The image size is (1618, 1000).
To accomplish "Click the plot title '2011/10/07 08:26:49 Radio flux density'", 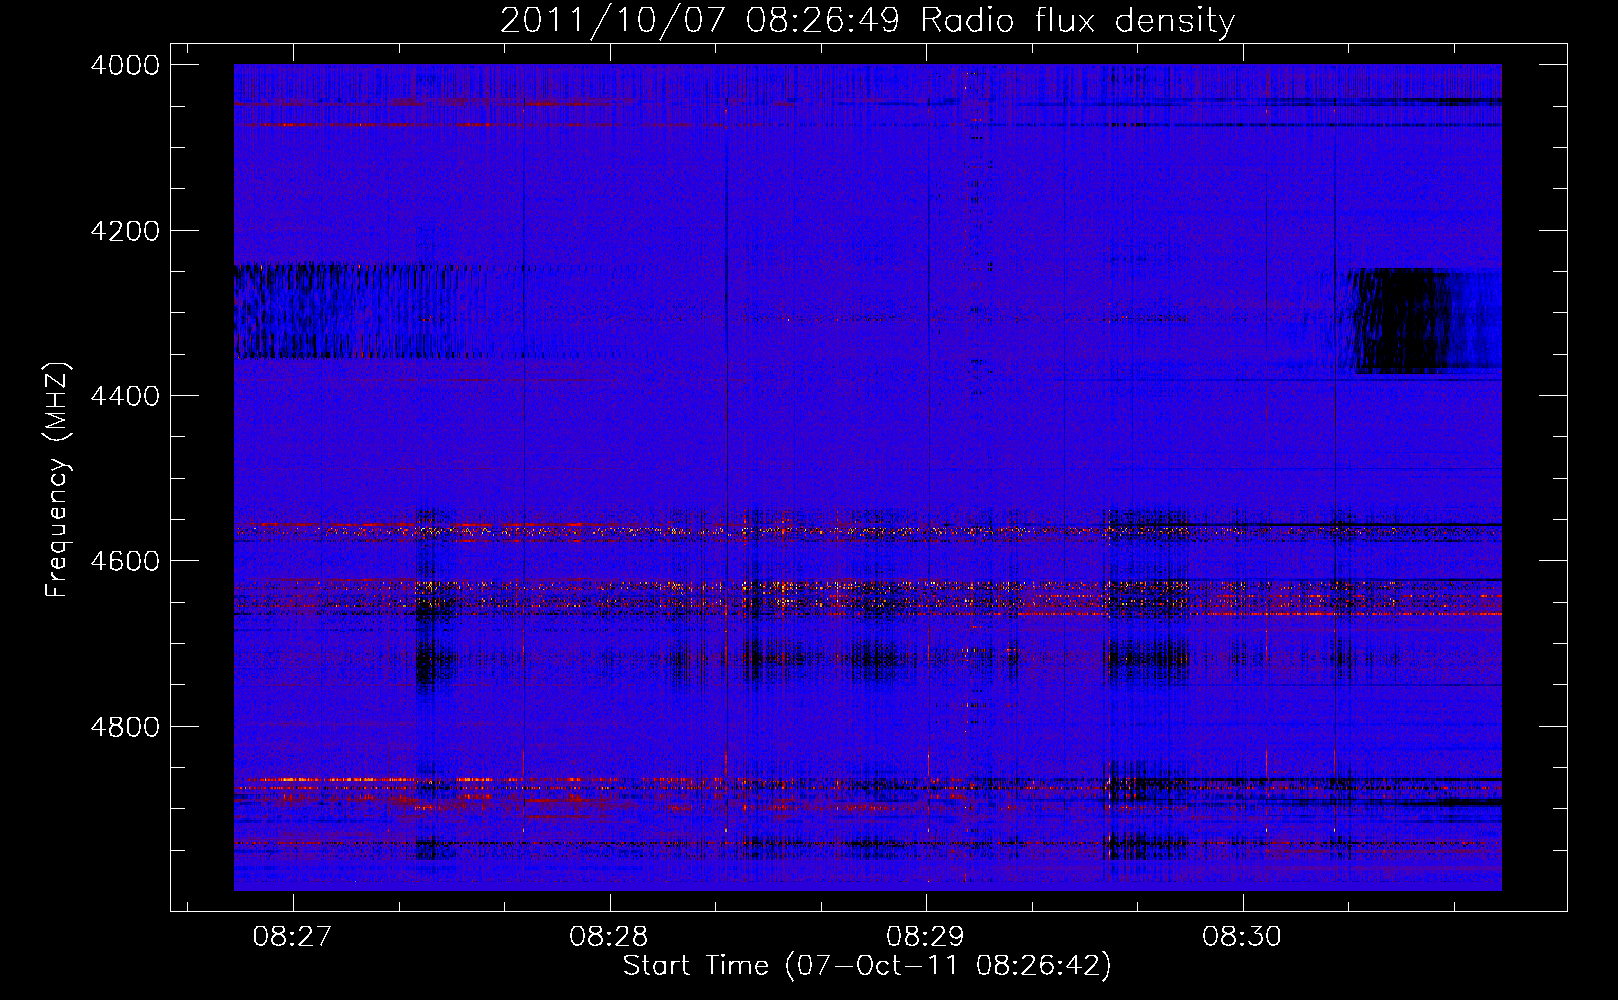I will pyautogui.click(x=867, y=21).
